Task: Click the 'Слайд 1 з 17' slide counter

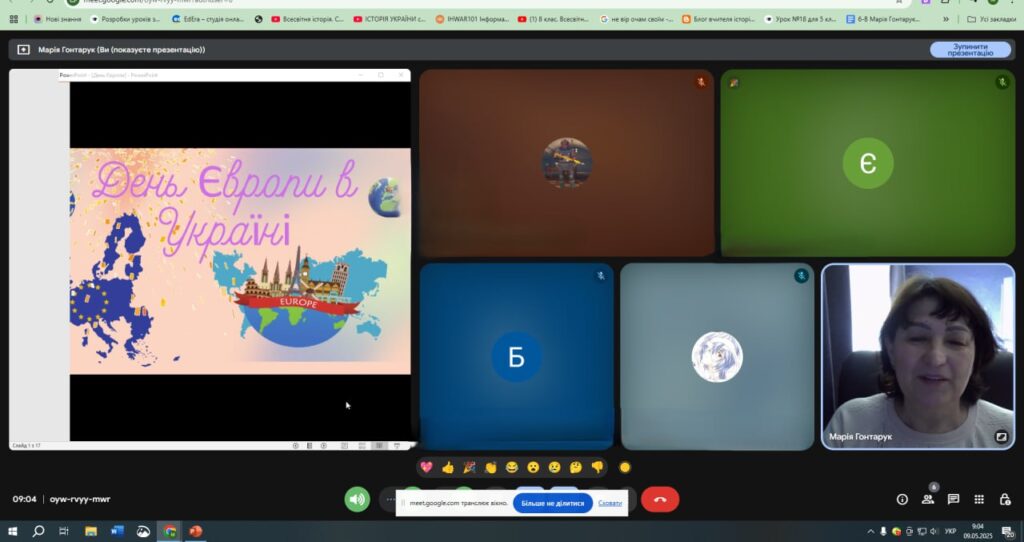Action: click(27, 446)
